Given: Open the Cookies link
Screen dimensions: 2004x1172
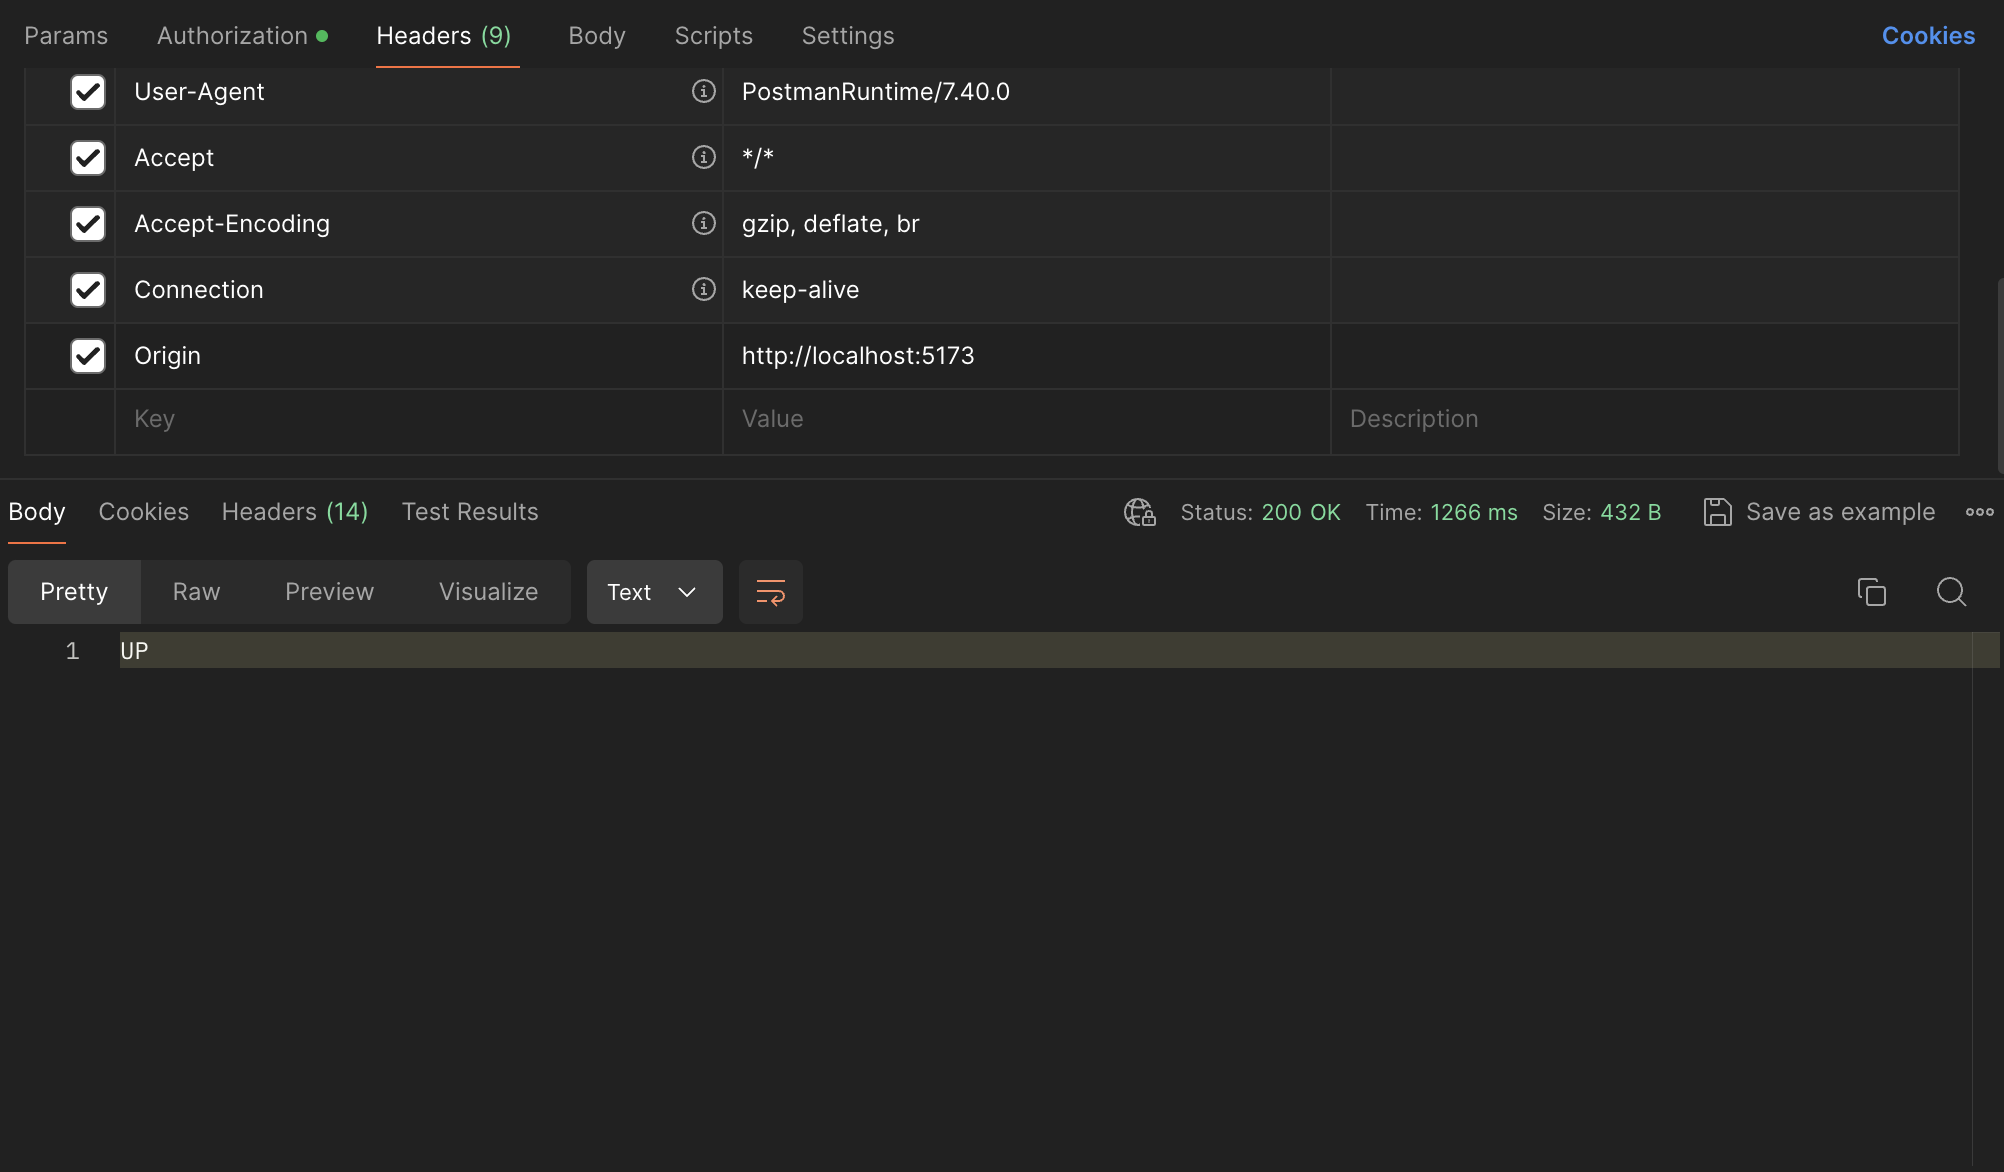Looking at the screenshot, I should tap(1928, 36).
